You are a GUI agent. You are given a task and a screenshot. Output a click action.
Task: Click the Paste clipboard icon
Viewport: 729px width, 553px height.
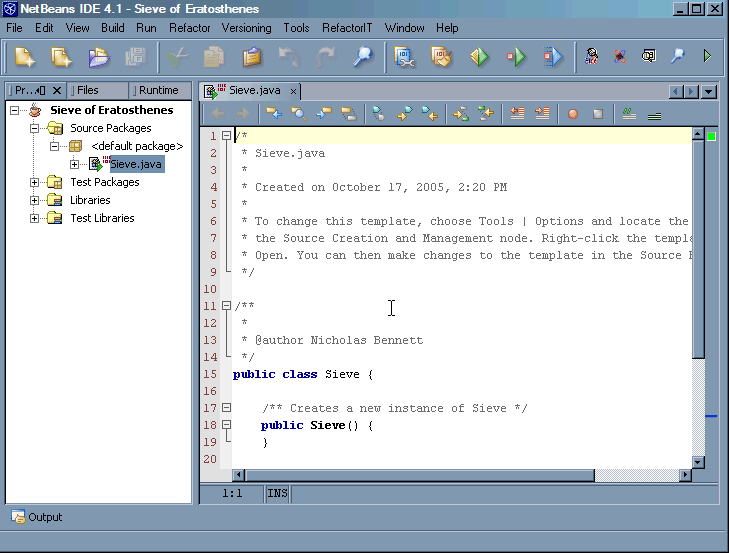click(x=252, y=57)
